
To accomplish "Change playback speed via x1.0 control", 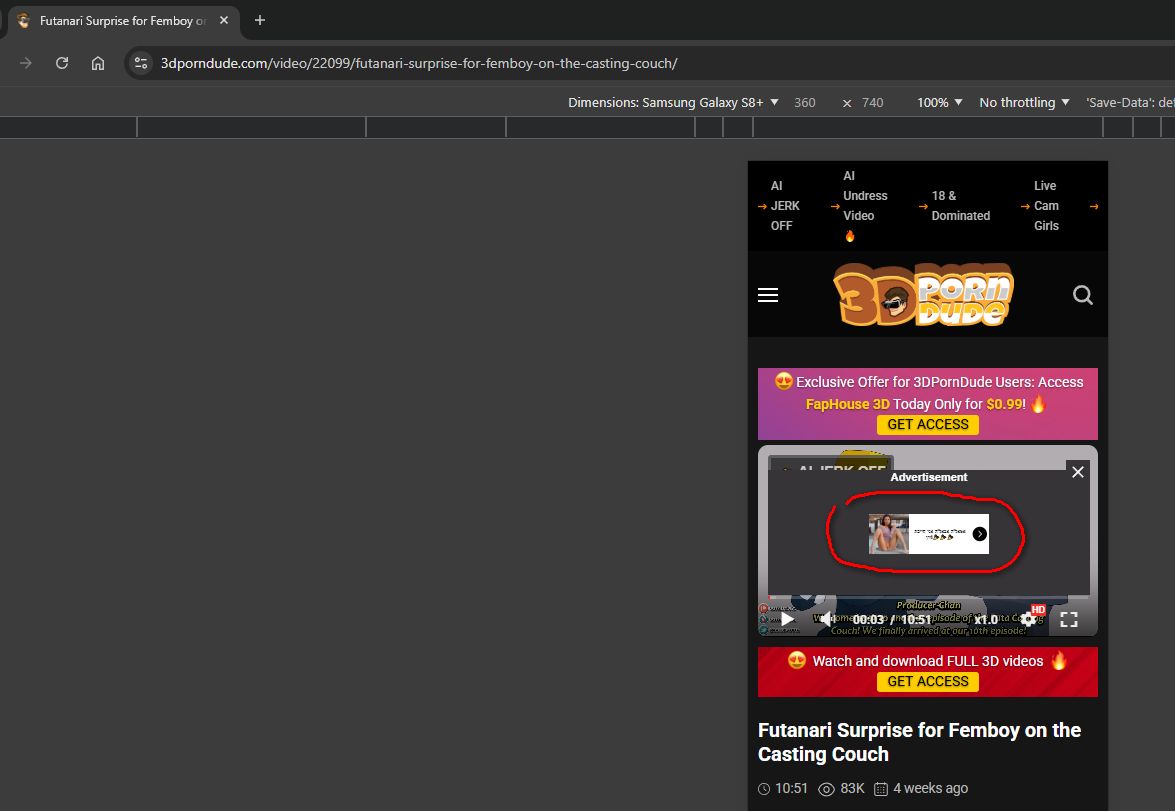I will point(985,620).
